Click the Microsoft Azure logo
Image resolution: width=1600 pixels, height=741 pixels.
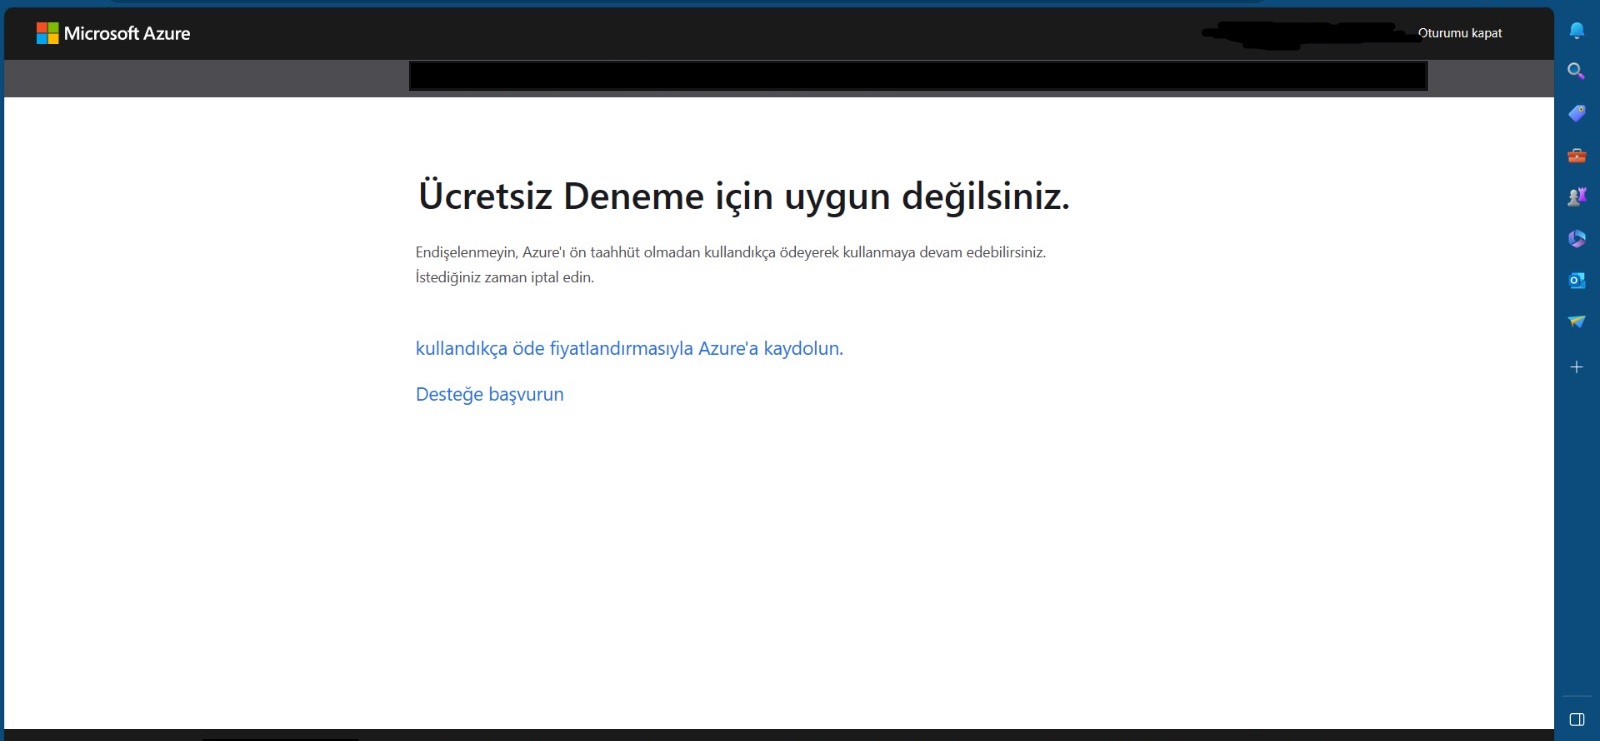coord(113,33)
